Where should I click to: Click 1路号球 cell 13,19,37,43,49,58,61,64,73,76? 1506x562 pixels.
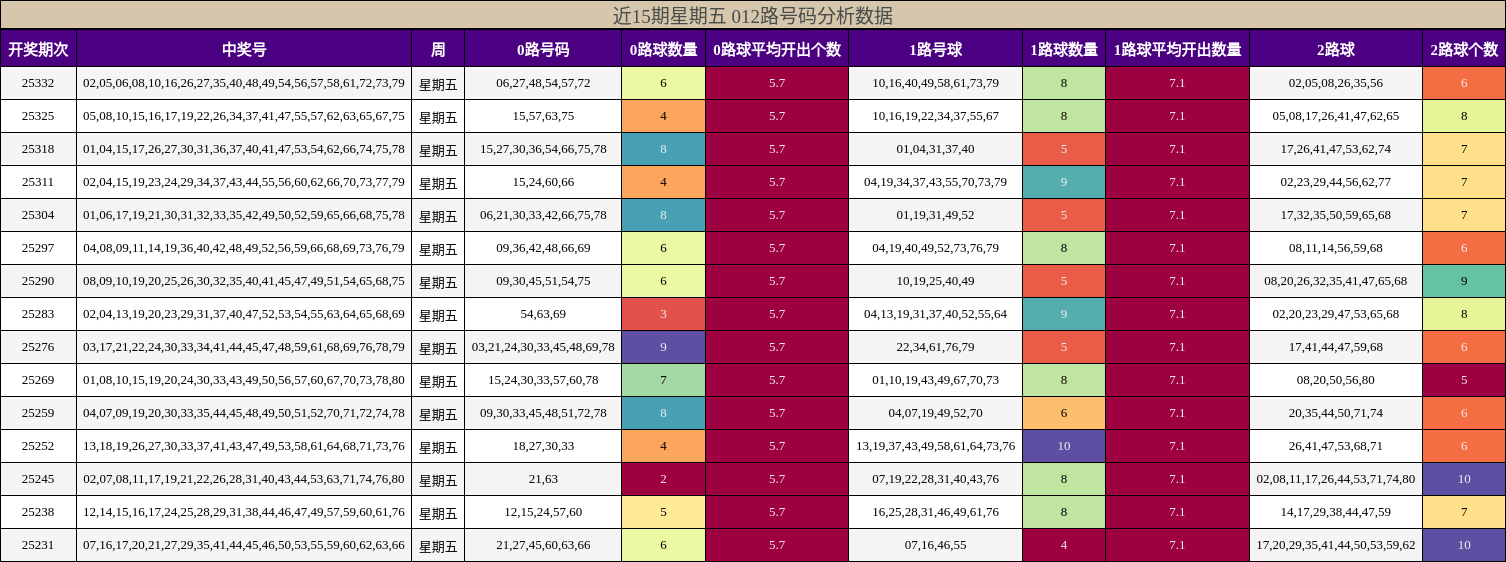935,446
